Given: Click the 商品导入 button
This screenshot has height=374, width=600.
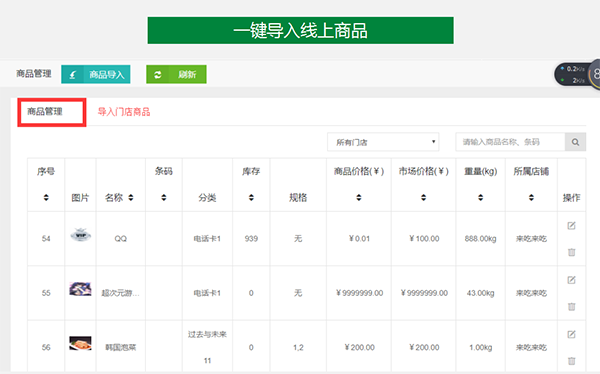Looking at the screenshot, I should click(96, 74).
